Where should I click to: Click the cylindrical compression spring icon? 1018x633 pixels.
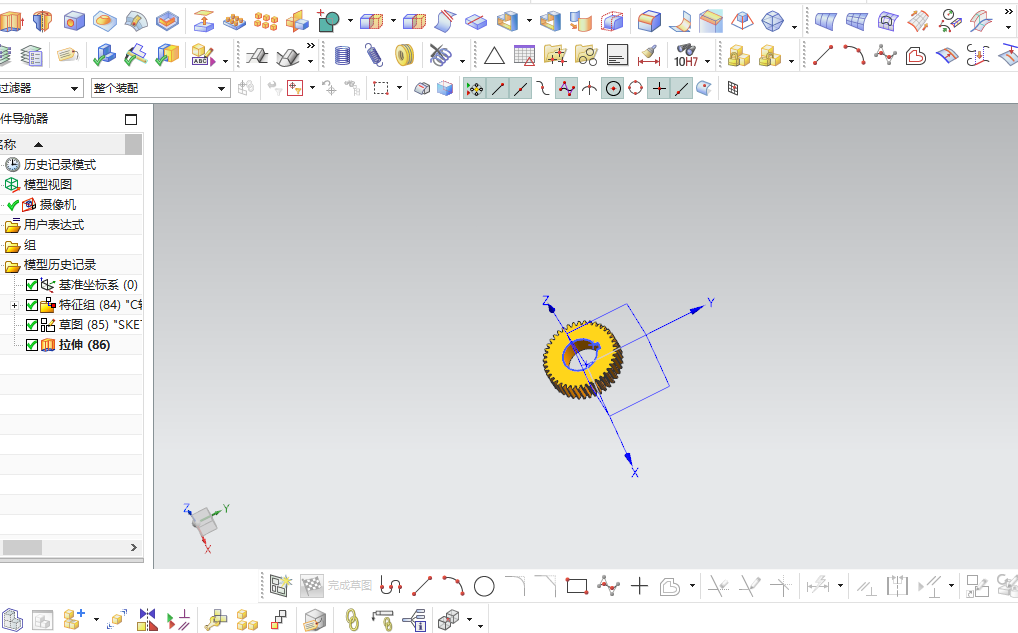[342, 56]
